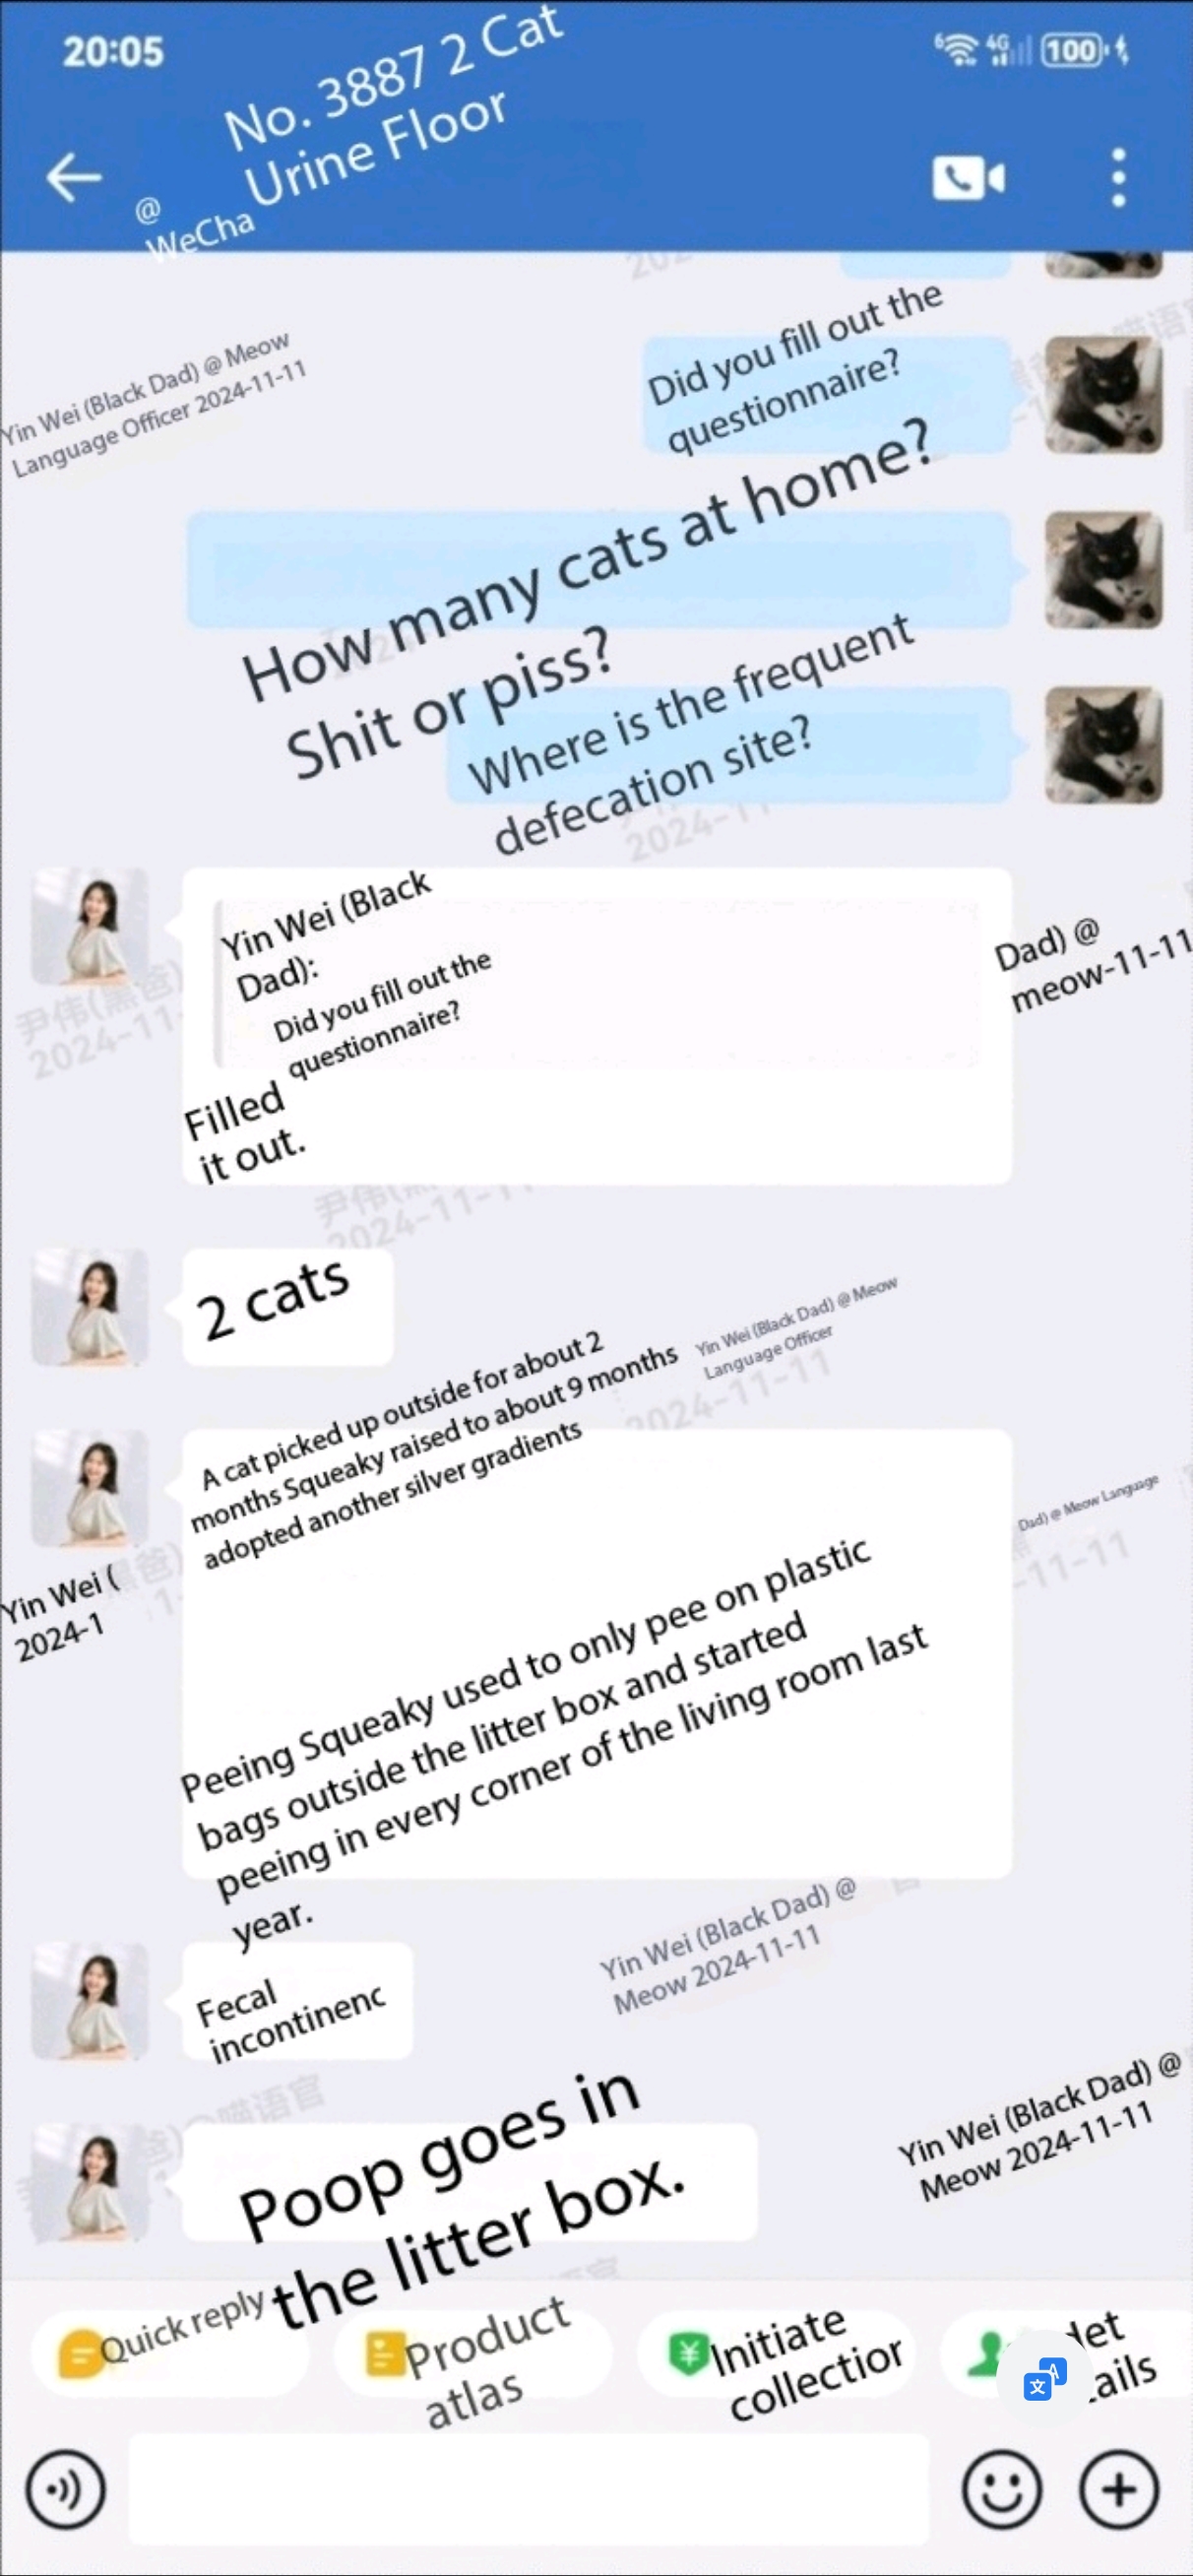Image resolution: width=1193 pixels, height=2576 pixels.
Task: Tap the plus attachments icon
Action: [x=1119, y=2489]
